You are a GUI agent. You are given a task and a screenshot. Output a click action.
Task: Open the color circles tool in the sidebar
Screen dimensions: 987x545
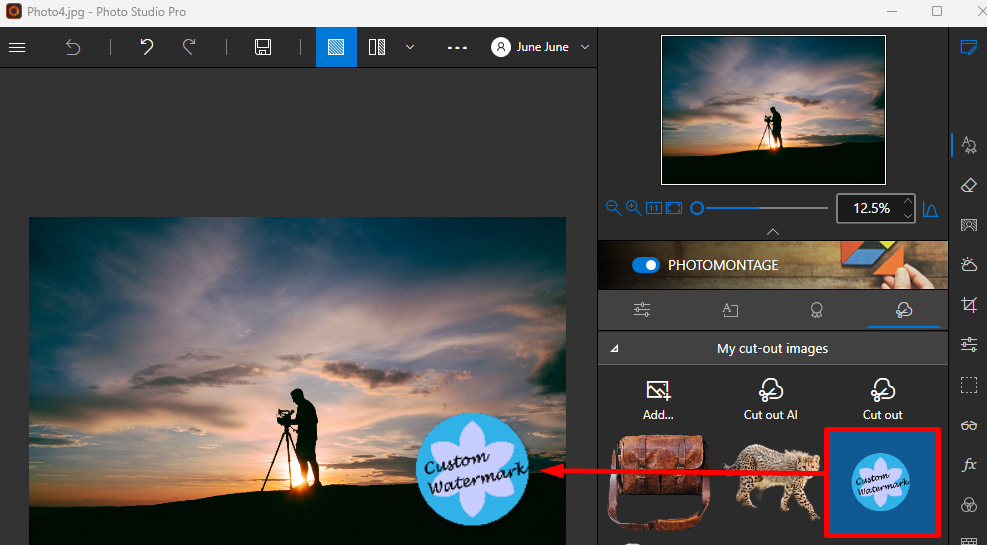[x=969, y=505]
